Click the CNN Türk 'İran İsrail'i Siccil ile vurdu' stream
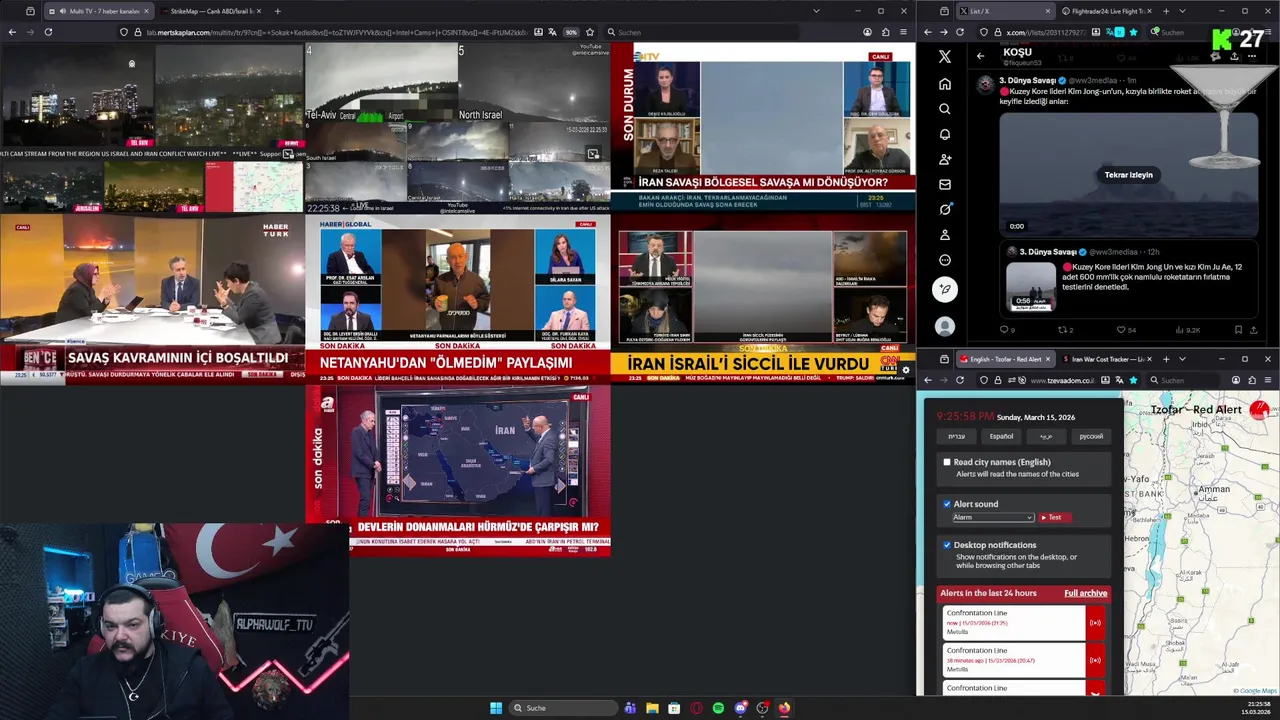This screenshot has width=1280, height=720. point(763,298)
